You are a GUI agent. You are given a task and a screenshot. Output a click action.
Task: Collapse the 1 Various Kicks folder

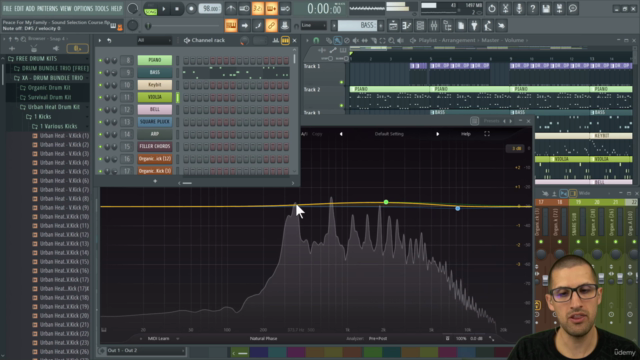click(58, 127)
